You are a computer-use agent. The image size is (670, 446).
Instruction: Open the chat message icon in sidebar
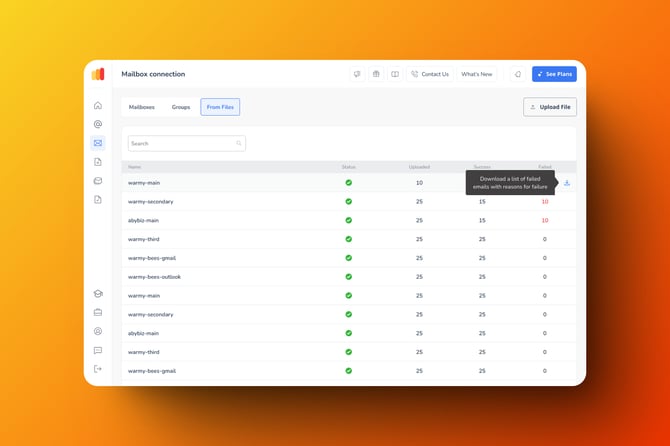[x=98, y=350]
